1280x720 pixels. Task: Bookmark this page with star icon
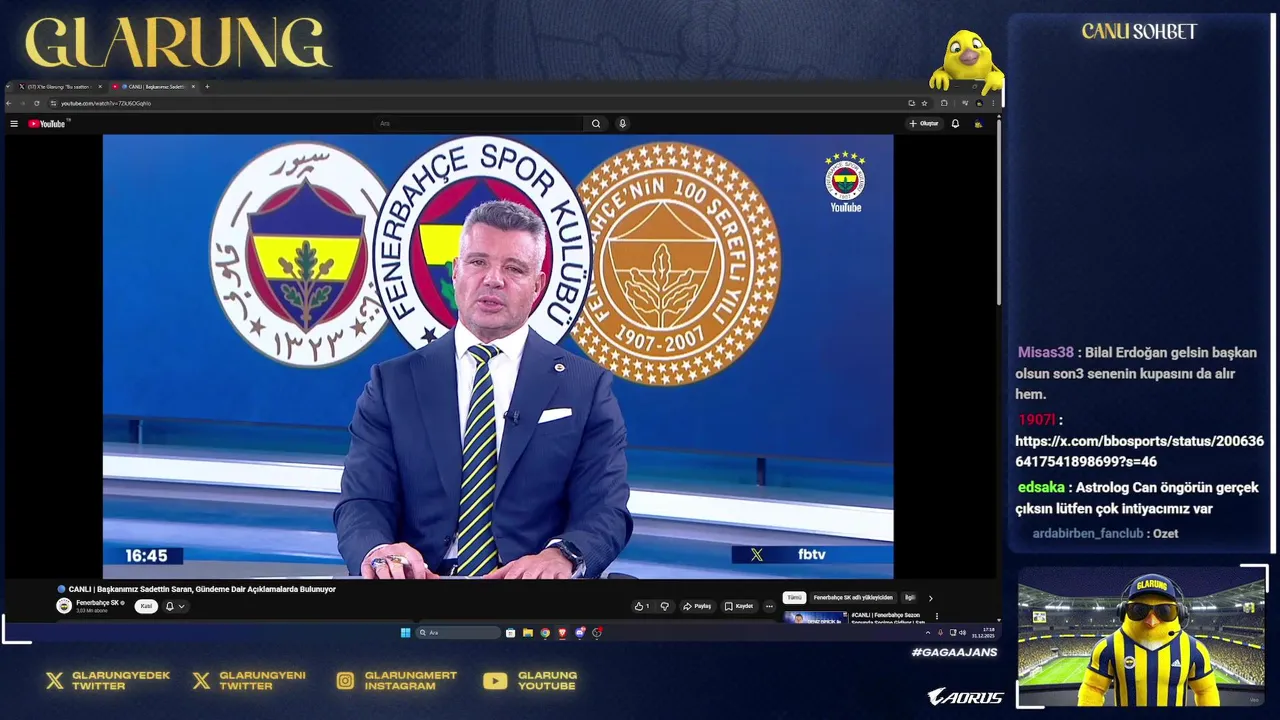[924, 103]
